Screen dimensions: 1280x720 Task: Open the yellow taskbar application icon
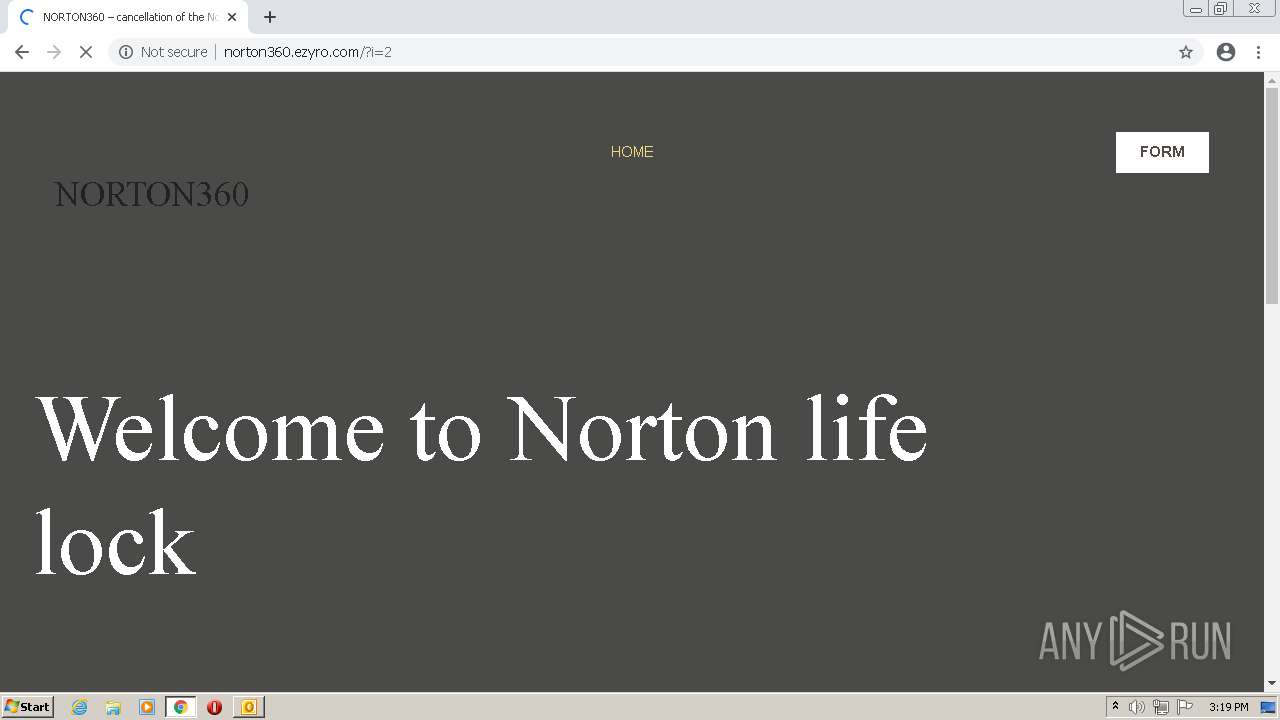(x=249, y=707)
